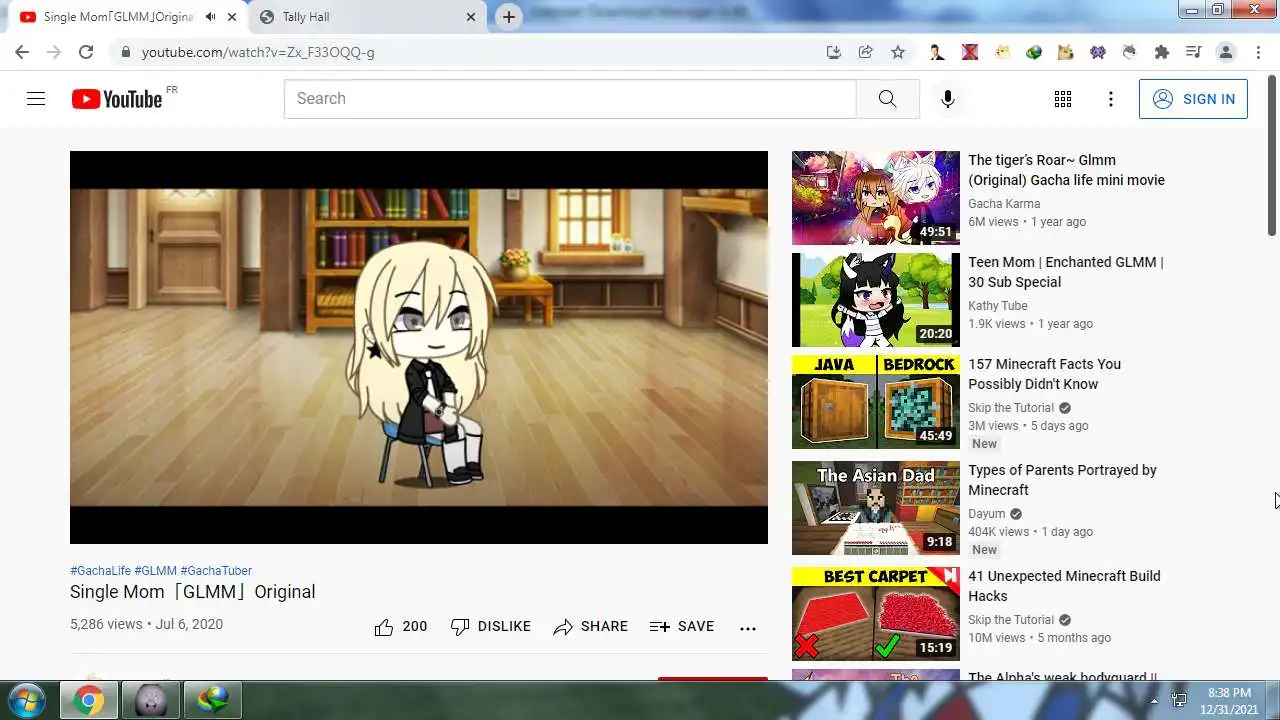
Task: Open the YouTube hamburger guide menu
Action: click(36, 99)
